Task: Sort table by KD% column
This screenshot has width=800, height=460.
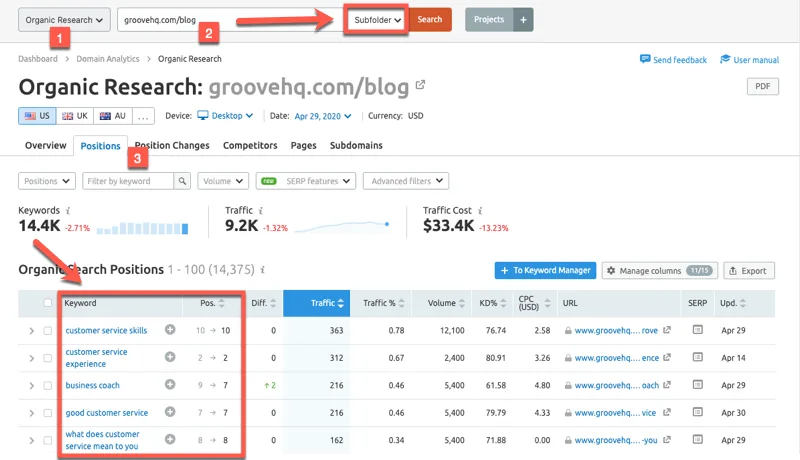Action: (492, 303)
